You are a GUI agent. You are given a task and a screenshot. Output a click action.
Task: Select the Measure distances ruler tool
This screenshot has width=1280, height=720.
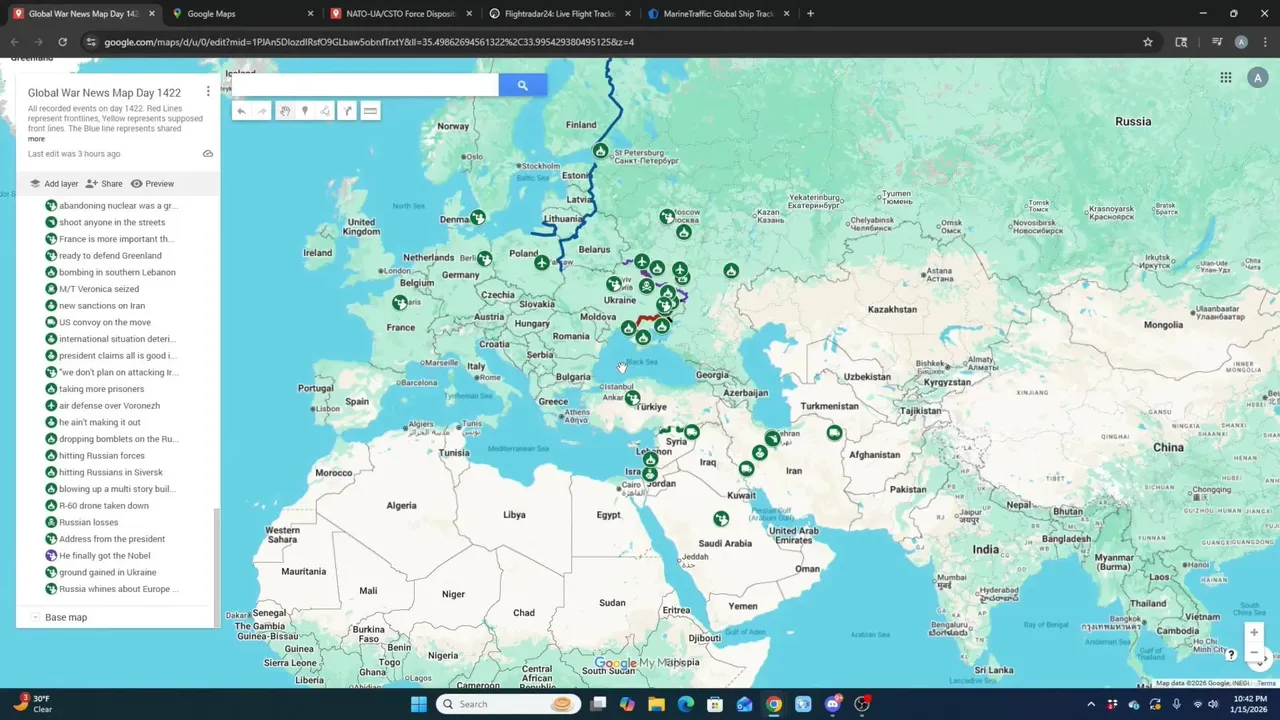pos(370,111)
